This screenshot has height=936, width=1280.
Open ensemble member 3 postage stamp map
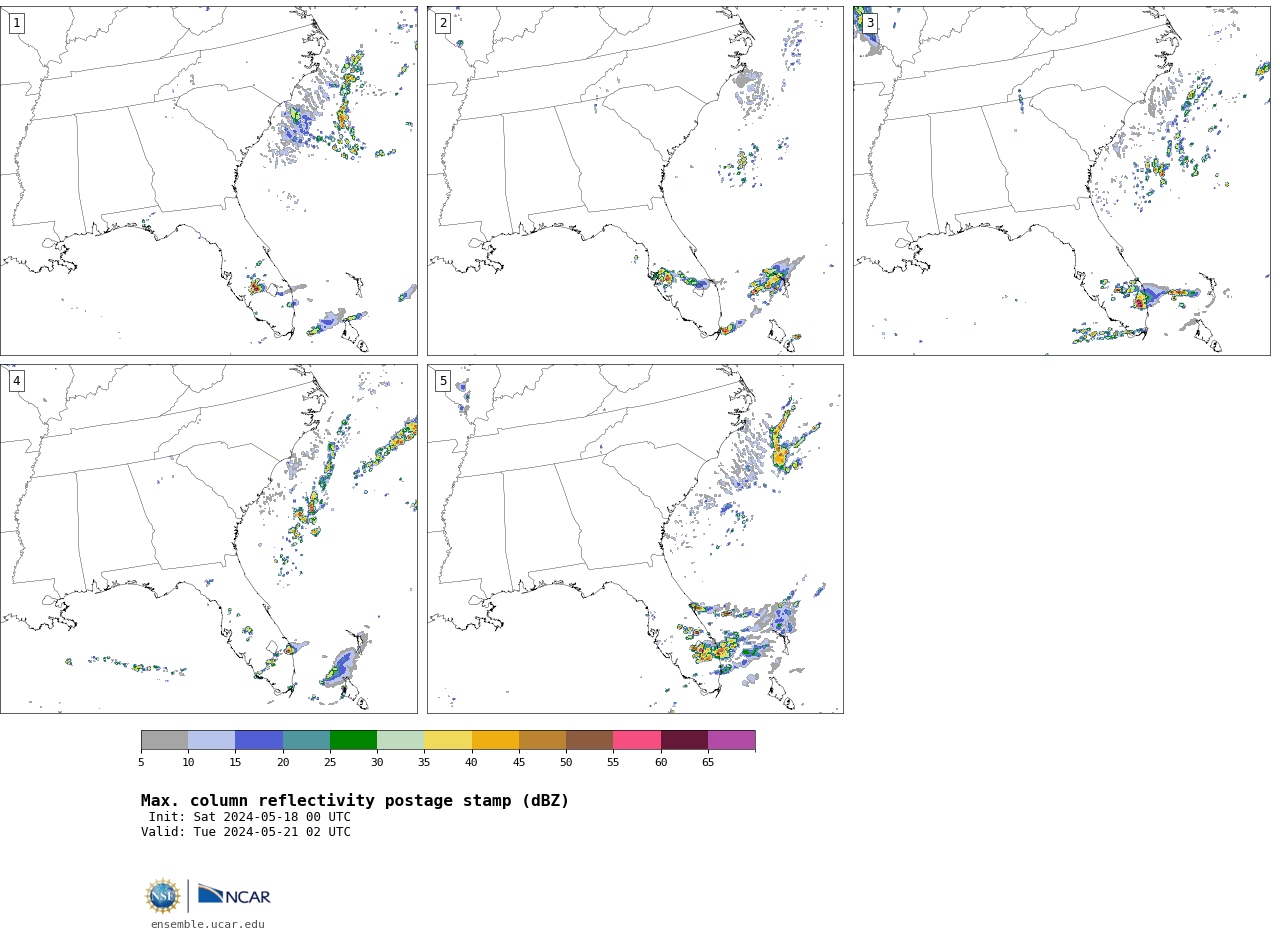(1061, 181)
